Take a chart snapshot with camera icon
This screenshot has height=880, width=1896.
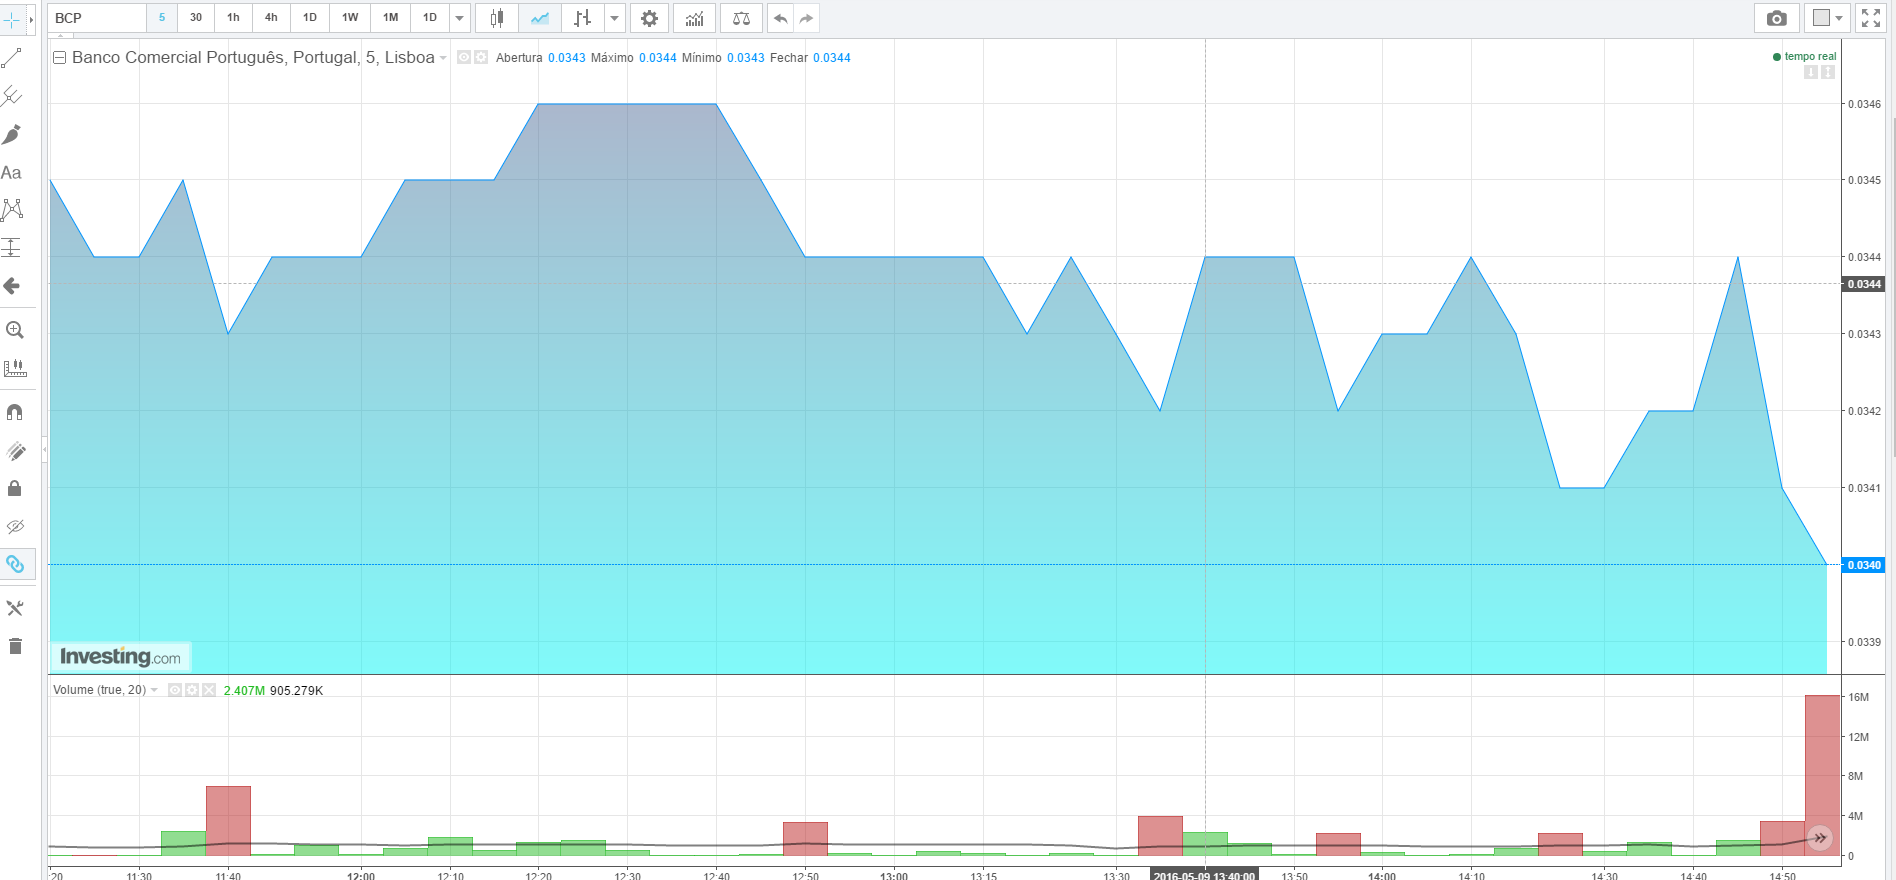[x=1776, y=18]
